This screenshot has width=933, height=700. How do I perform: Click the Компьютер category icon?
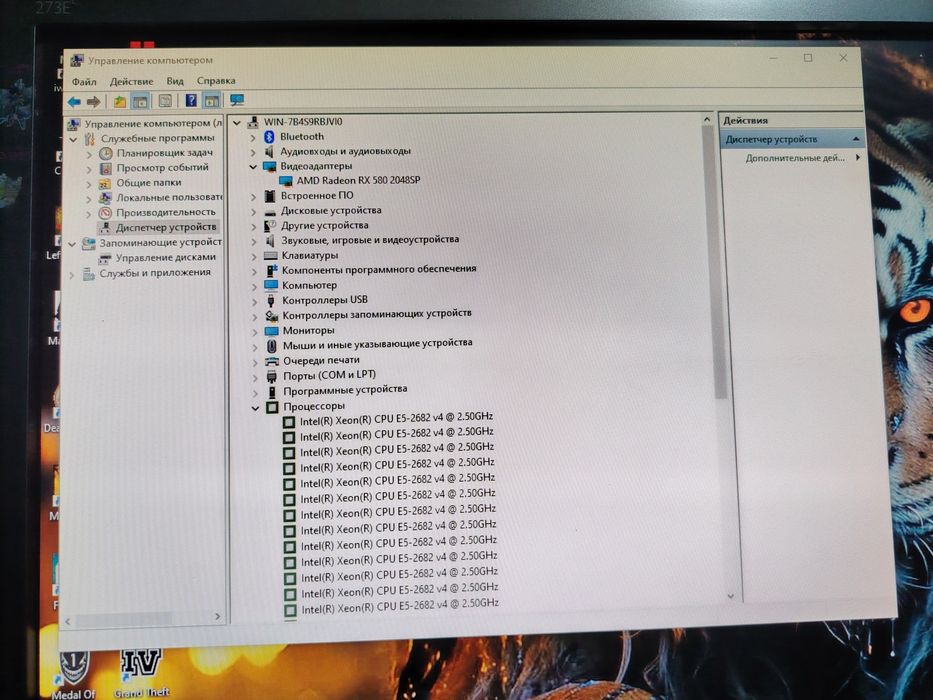click(271, 286)
